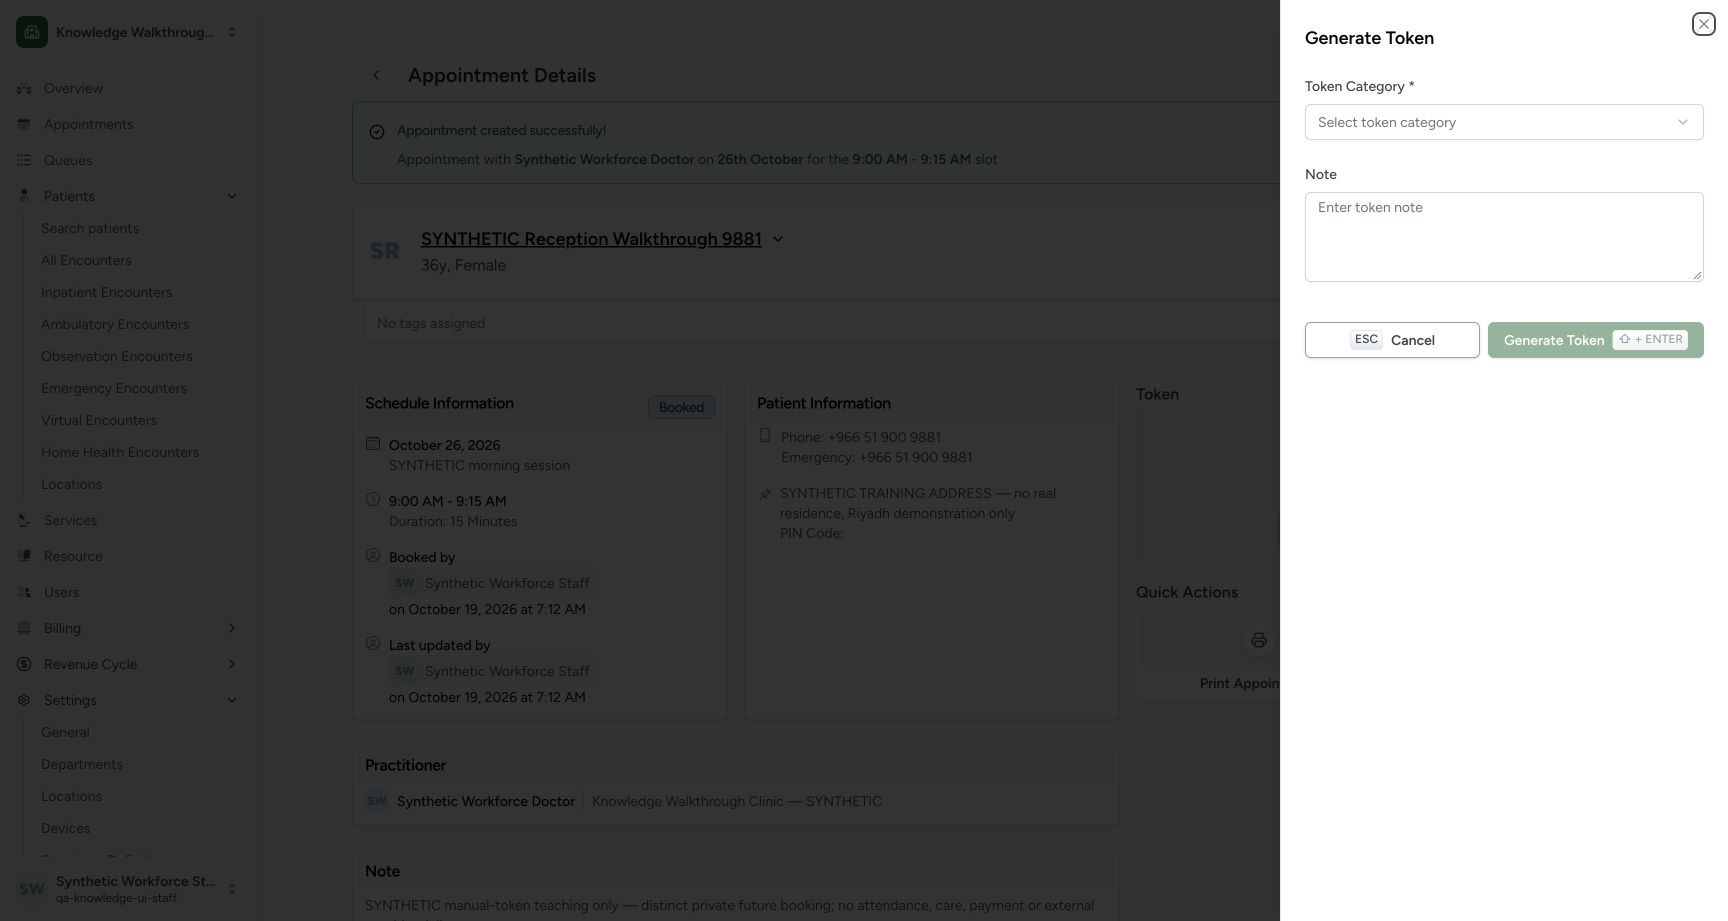Expand the Revenue Cycle chevron
1728x921 pixels.
[232, 664]
